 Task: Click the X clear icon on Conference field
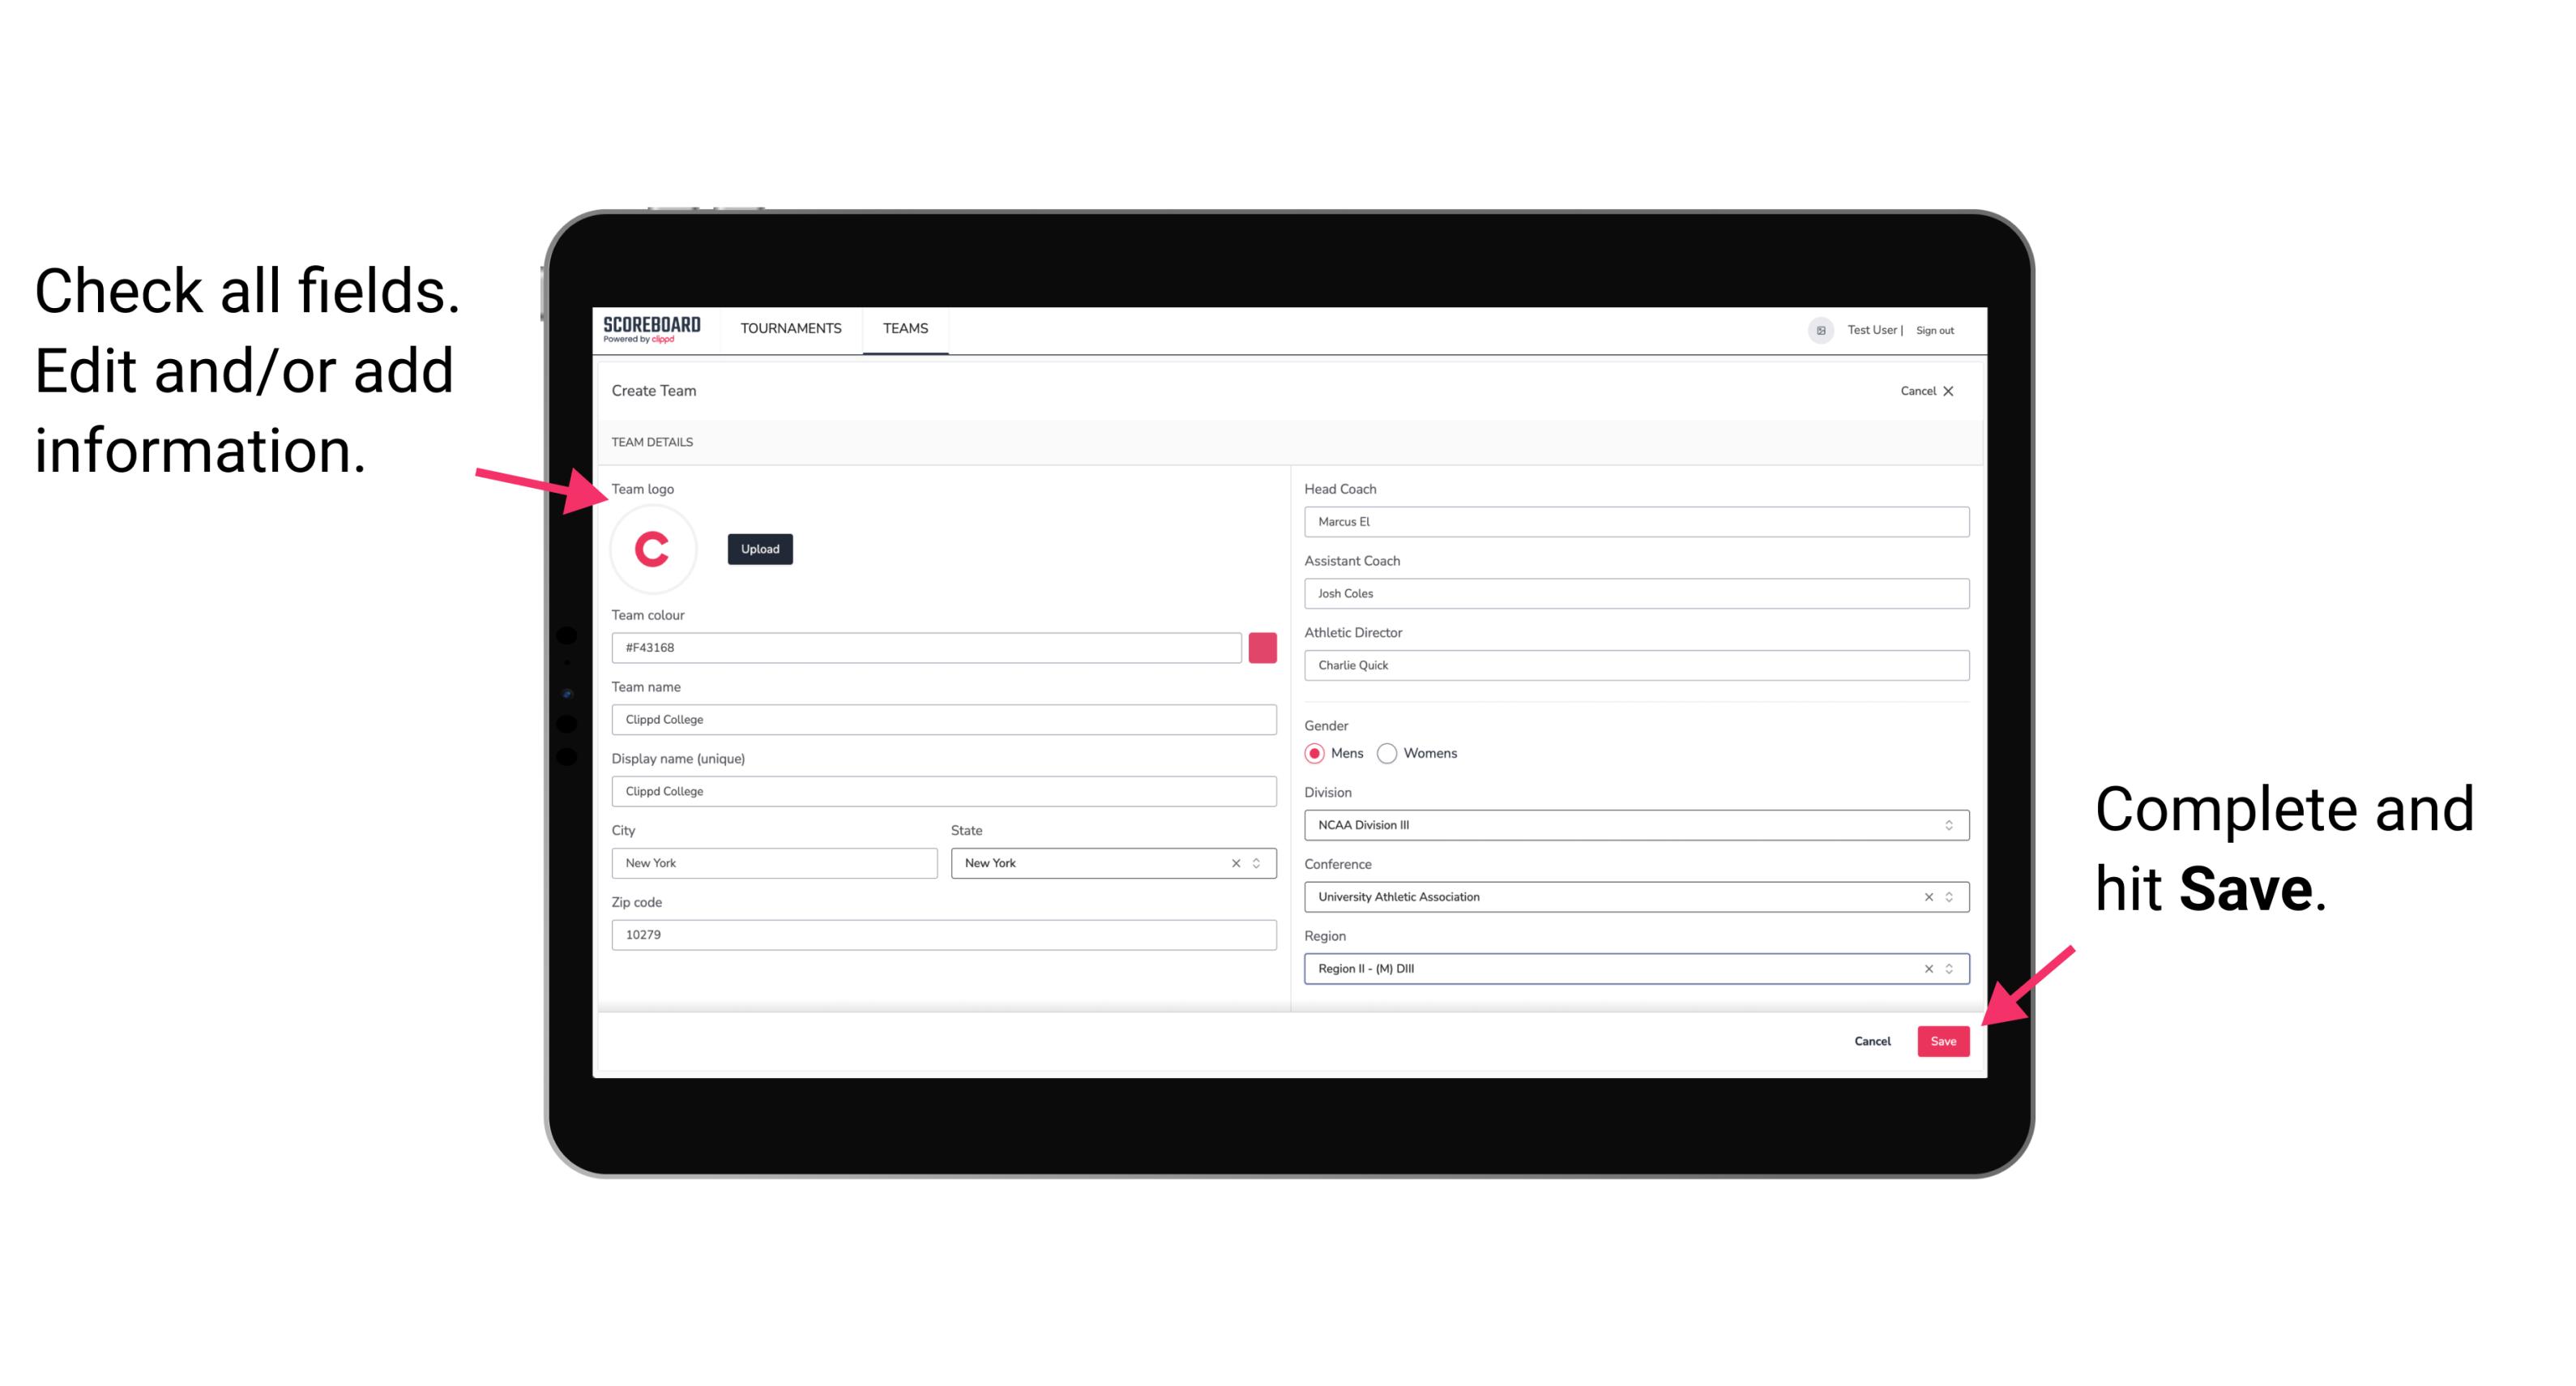click(x=1926, y=896)
